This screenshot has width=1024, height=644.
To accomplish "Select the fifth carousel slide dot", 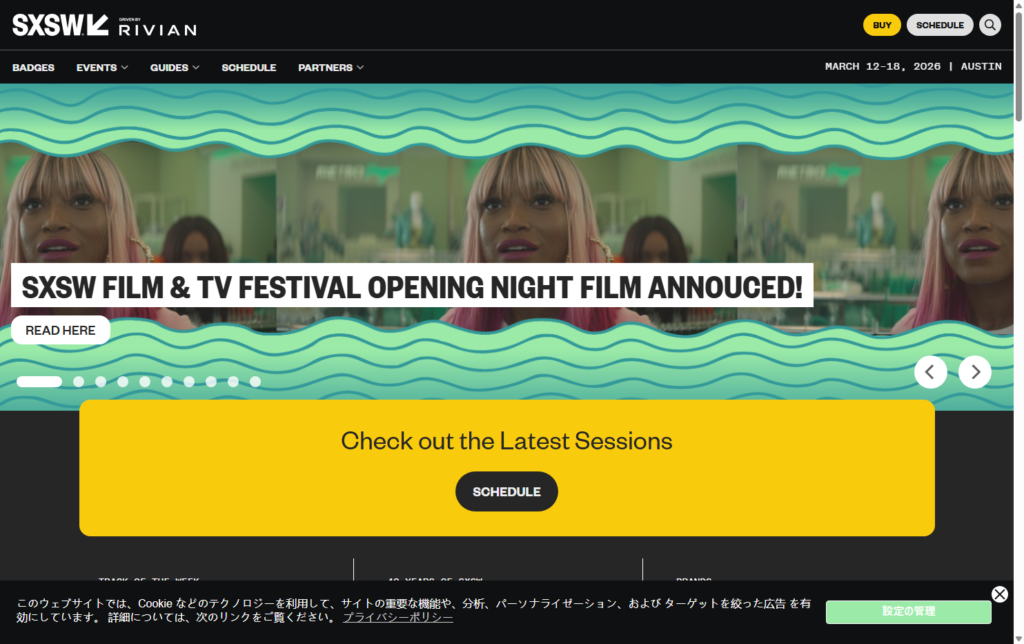I will [x=145, y=381].
